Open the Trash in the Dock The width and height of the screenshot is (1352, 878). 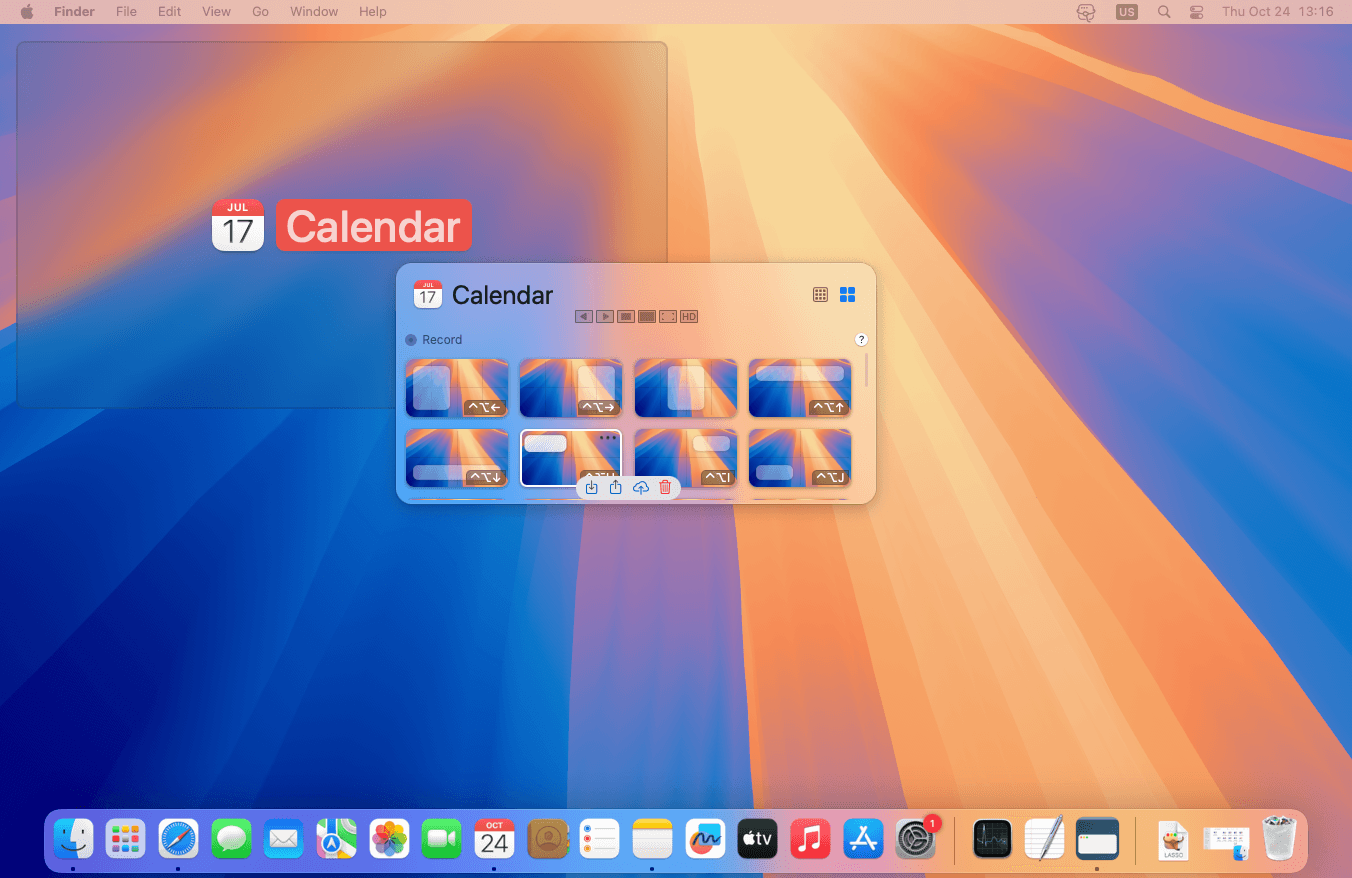tap(1279, 839)
